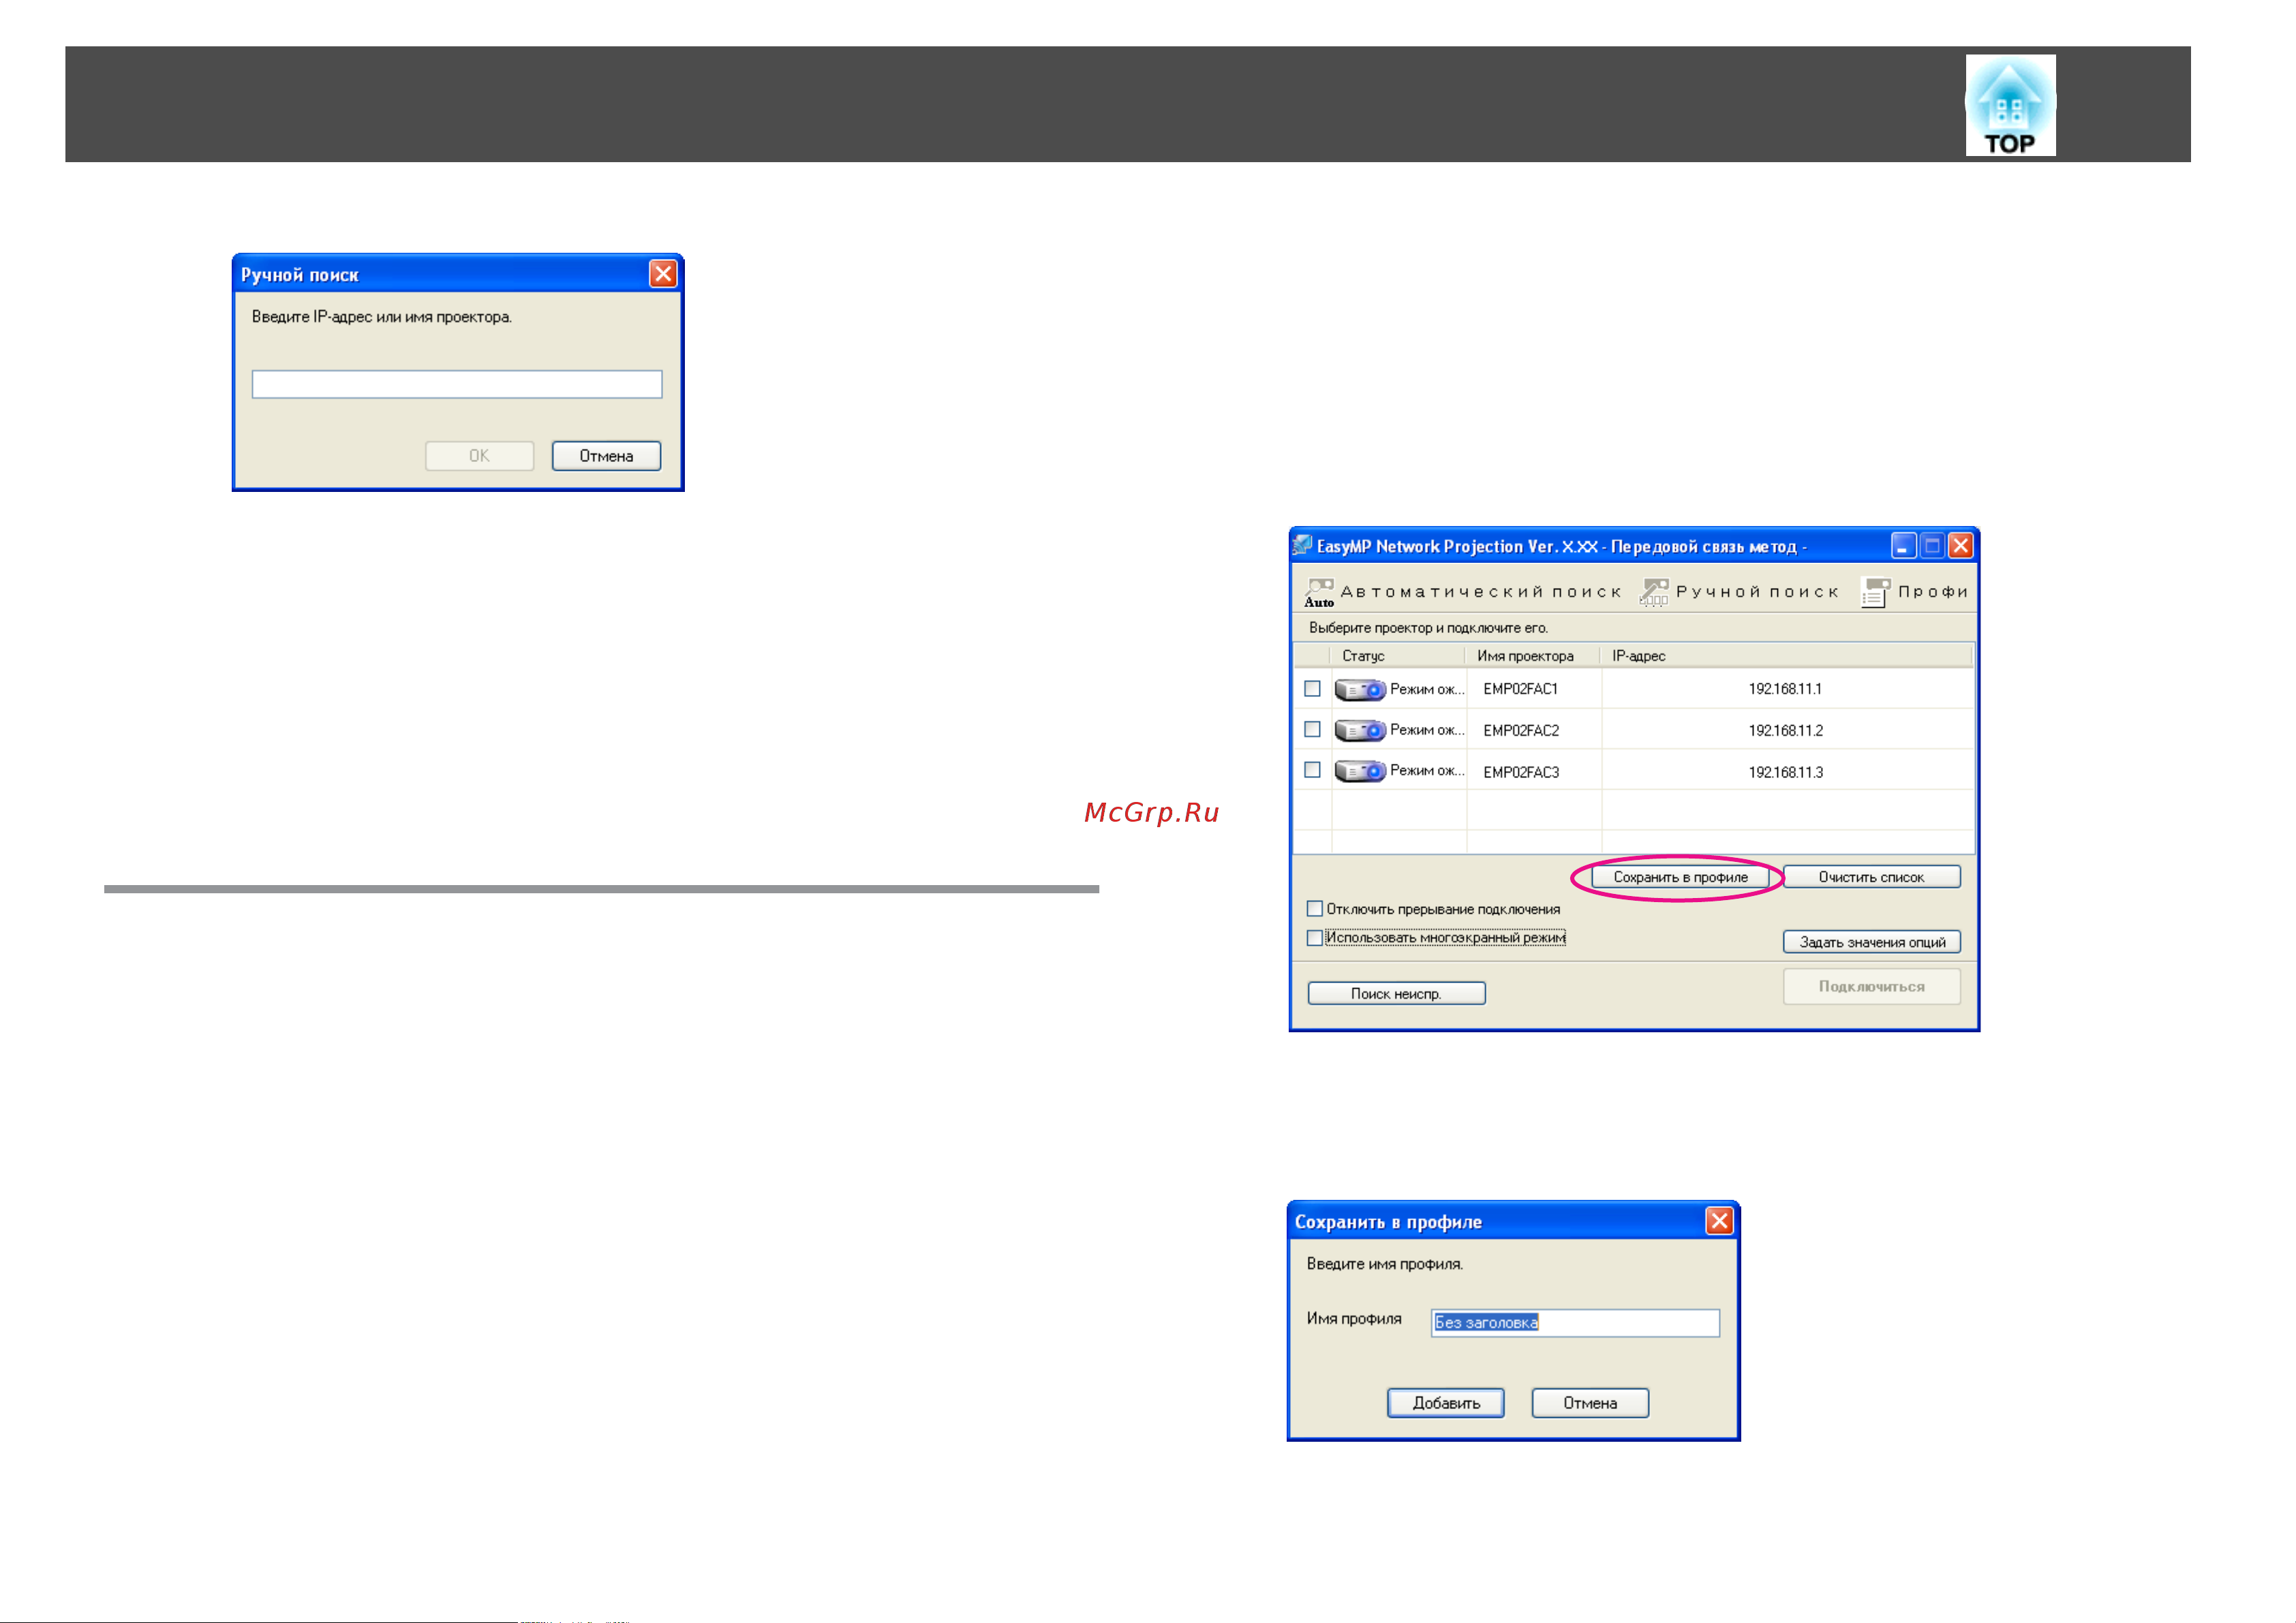Click Очистить список button
2296x1623 pixels.
1871,877
